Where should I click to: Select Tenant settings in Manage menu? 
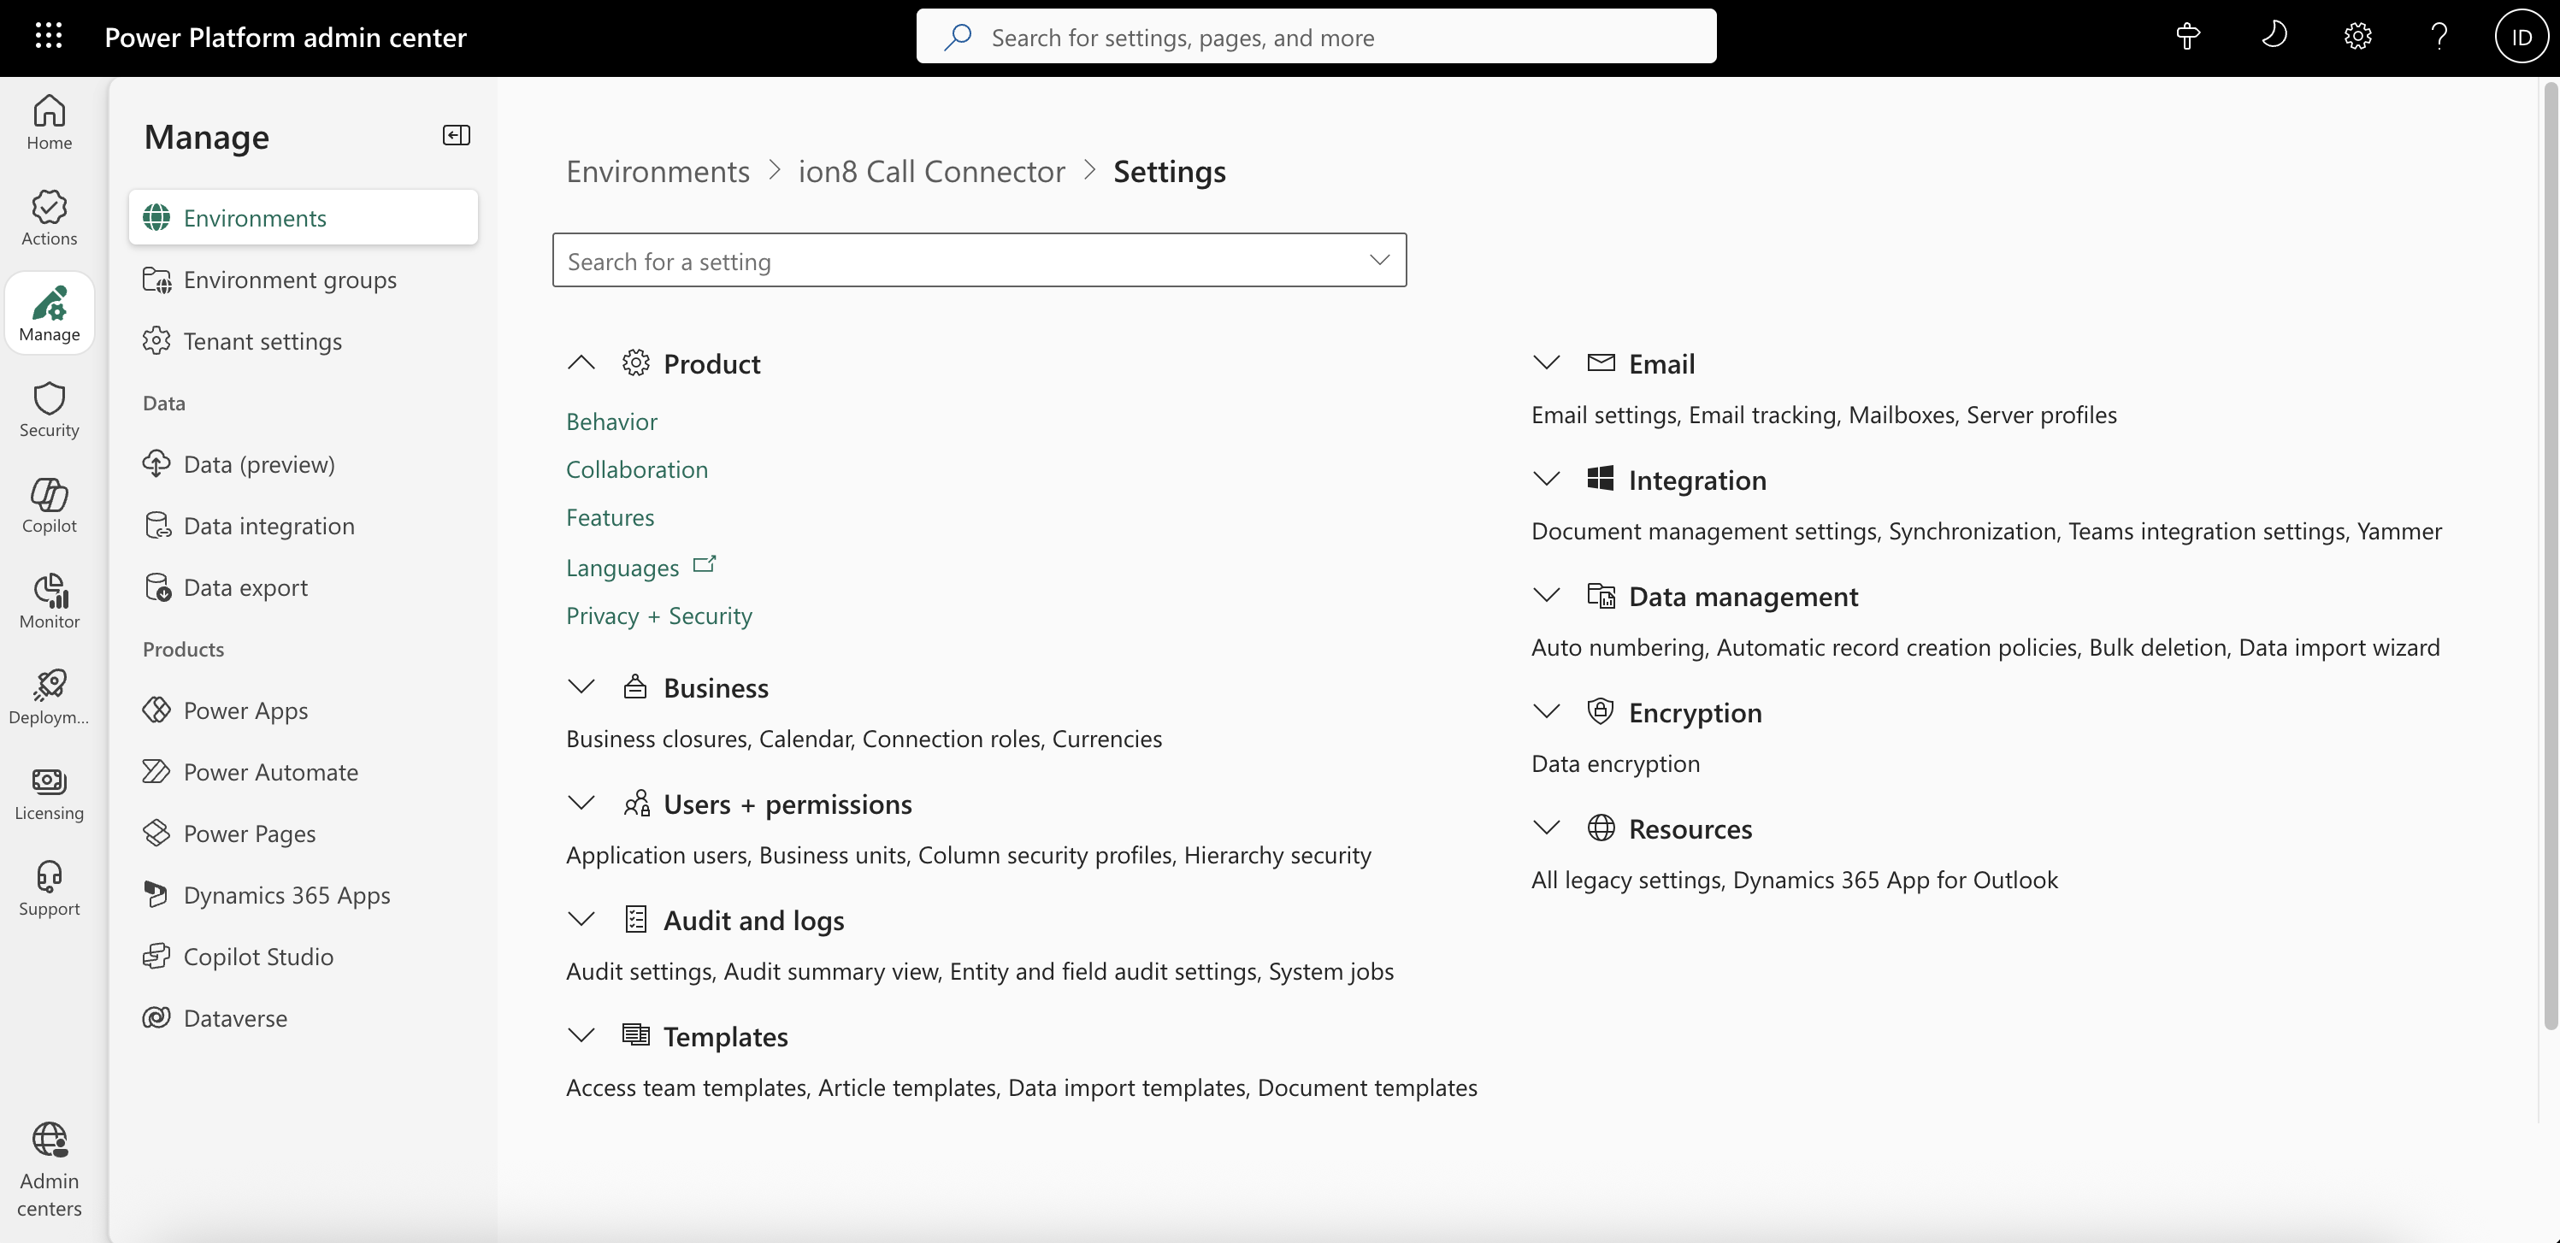[x=262, y=341]
